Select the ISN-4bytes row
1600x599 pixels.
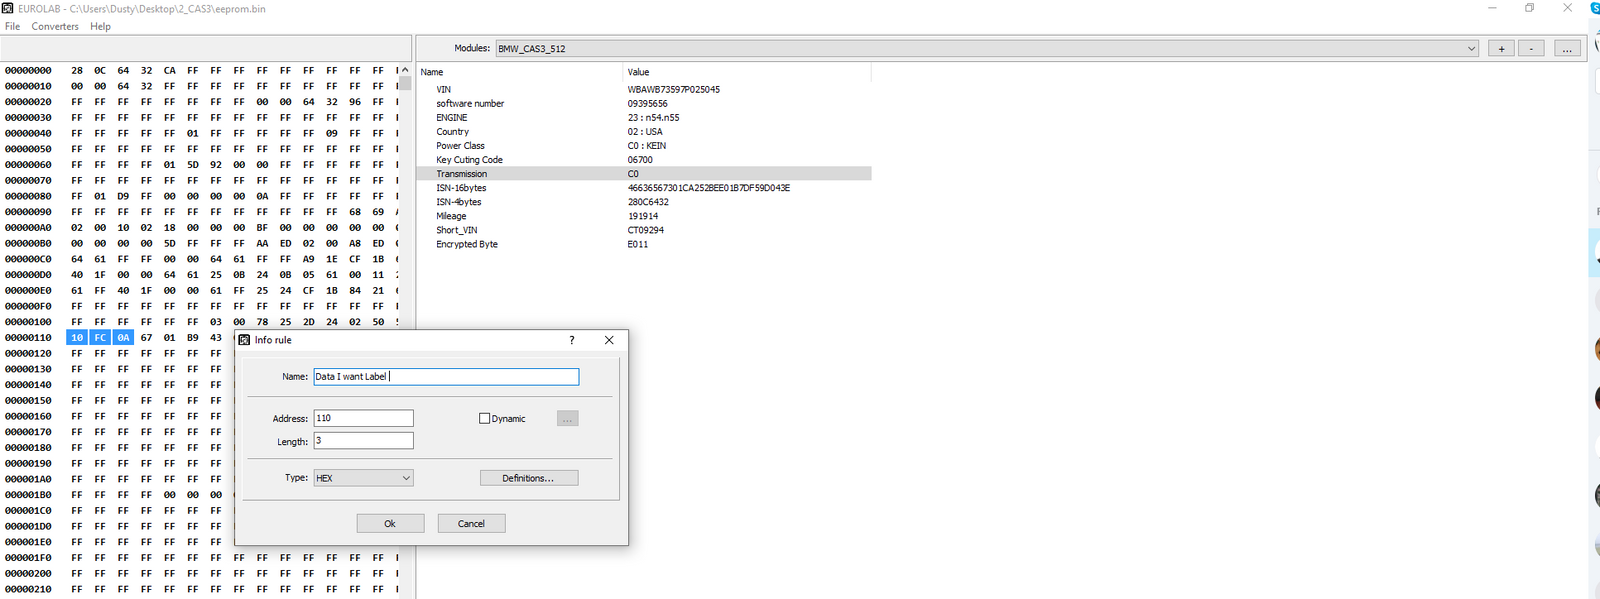click(644, 201)
